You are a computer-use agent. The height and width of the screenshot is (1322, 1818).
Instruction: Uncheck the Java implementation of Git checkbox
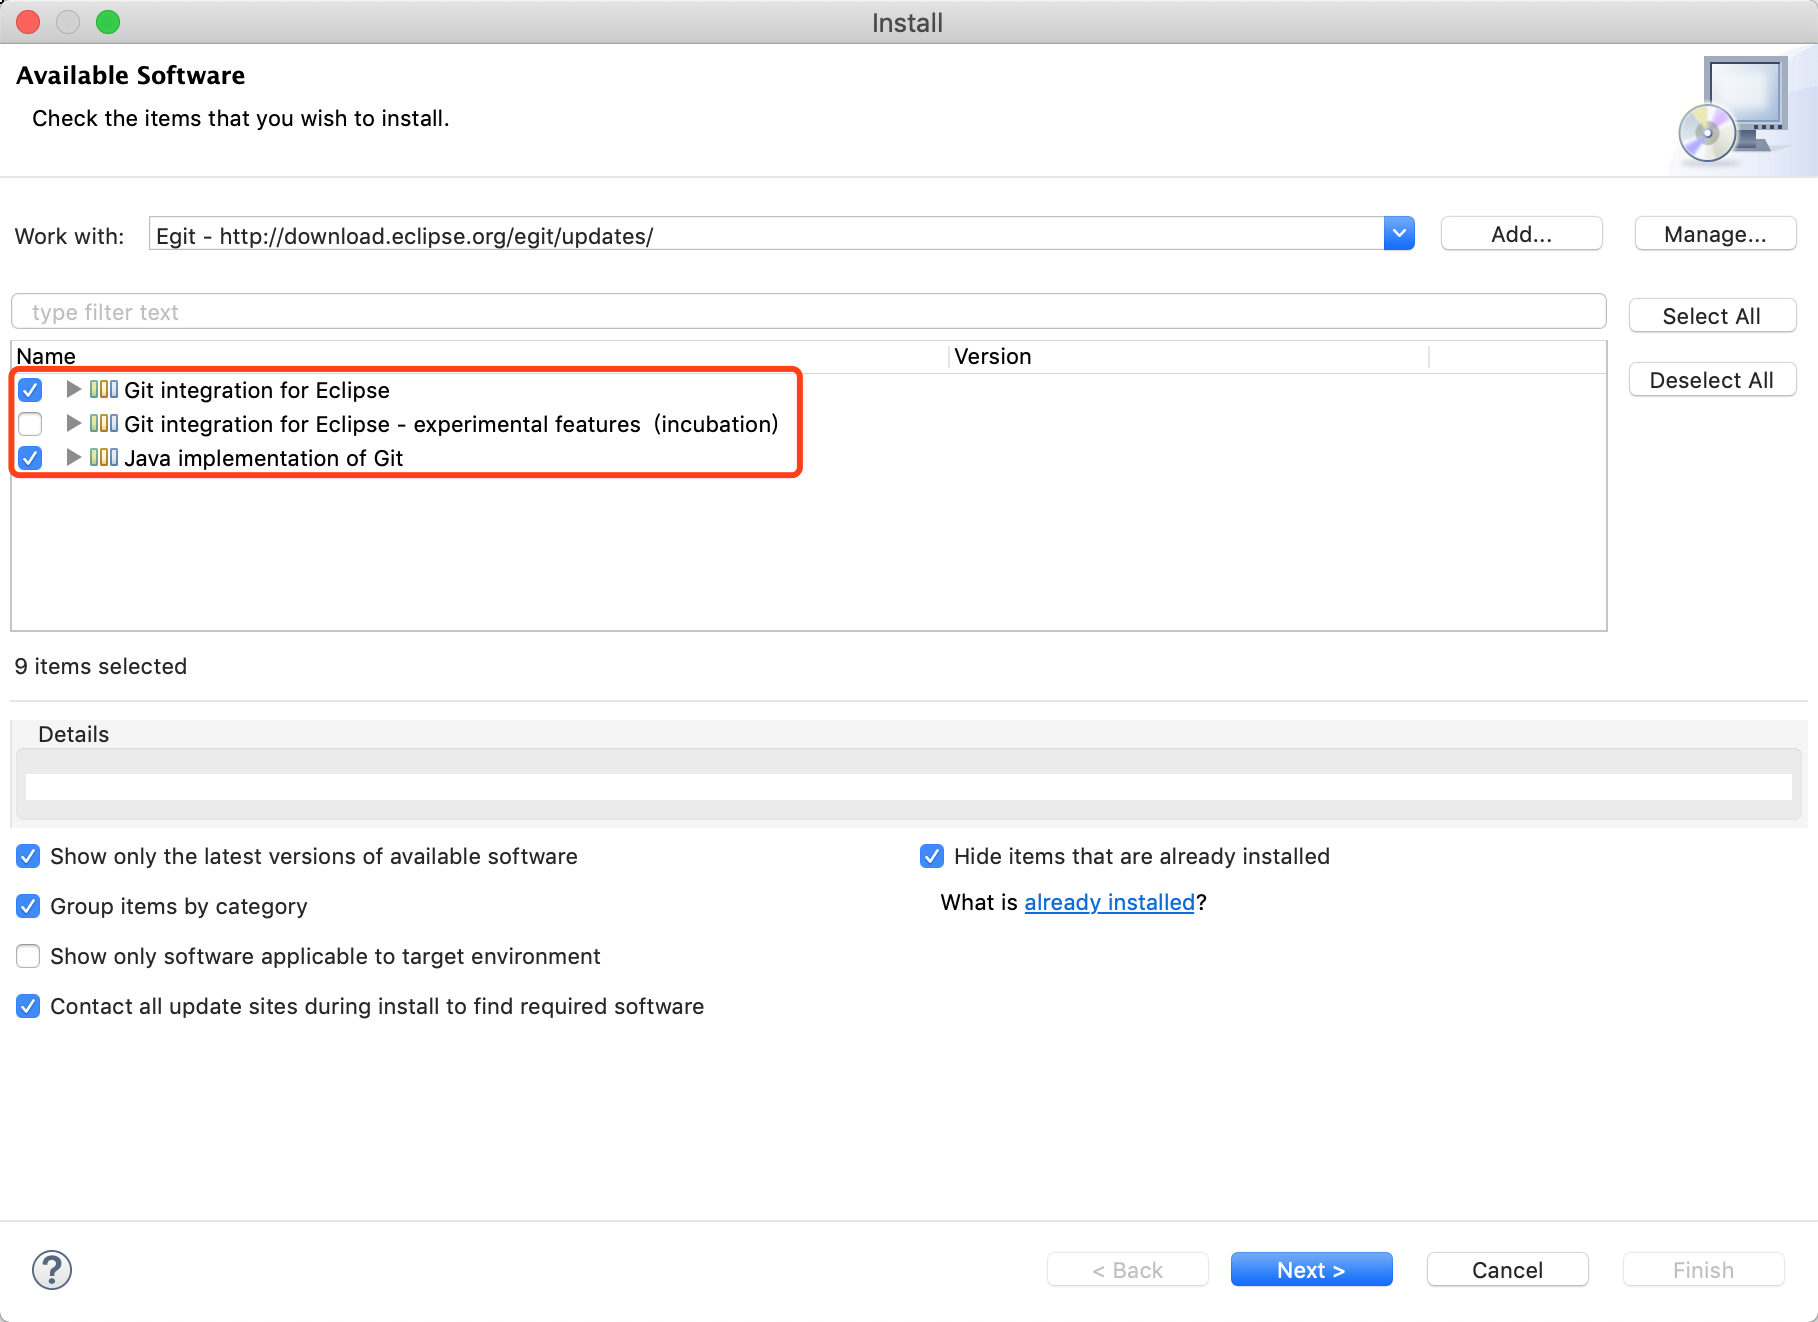tap(30, 458)
